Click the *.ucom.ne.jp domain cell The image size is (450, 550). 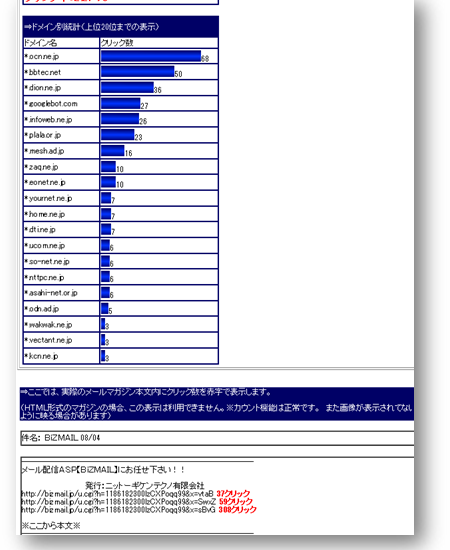click(x=61, y=246)
